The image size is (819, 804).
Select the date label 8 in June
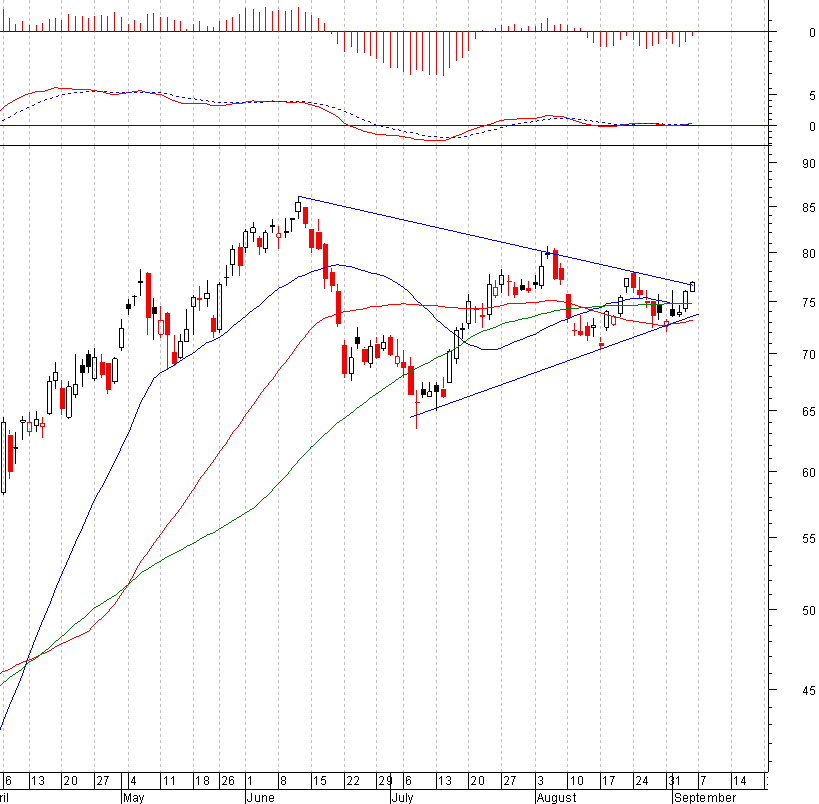[x=283, y=781]
